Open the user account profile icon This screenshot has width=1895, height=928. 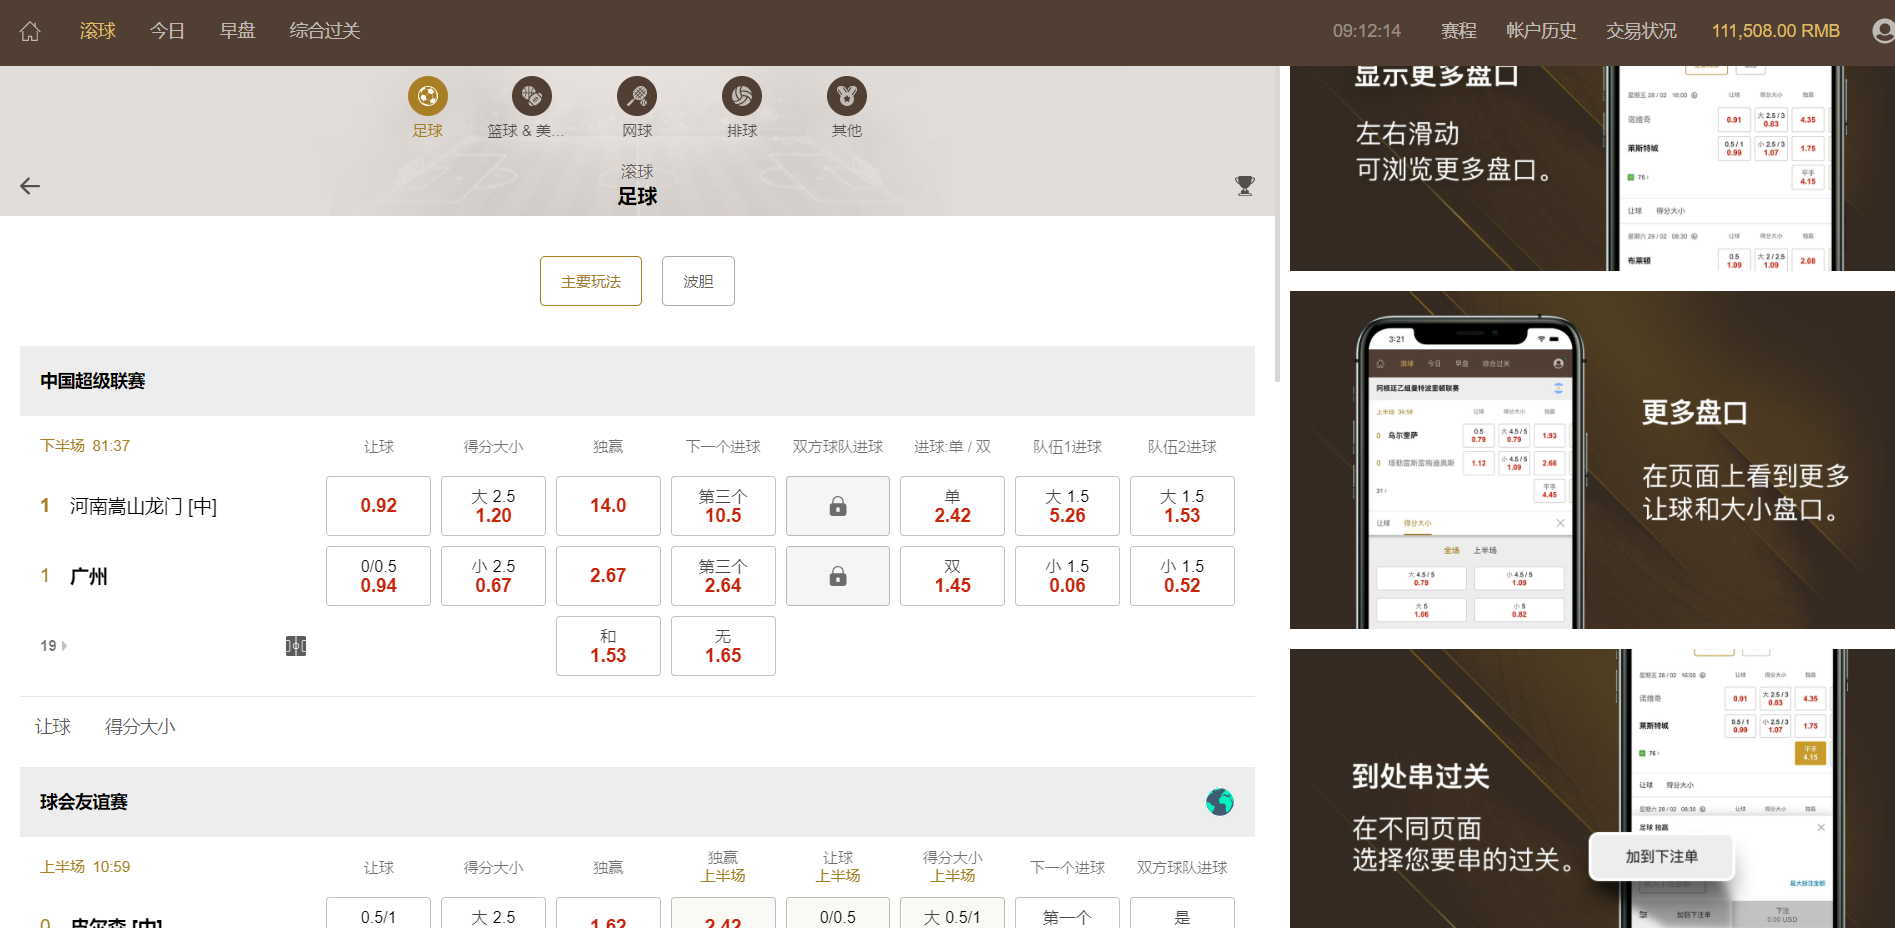click(1883, 31)
